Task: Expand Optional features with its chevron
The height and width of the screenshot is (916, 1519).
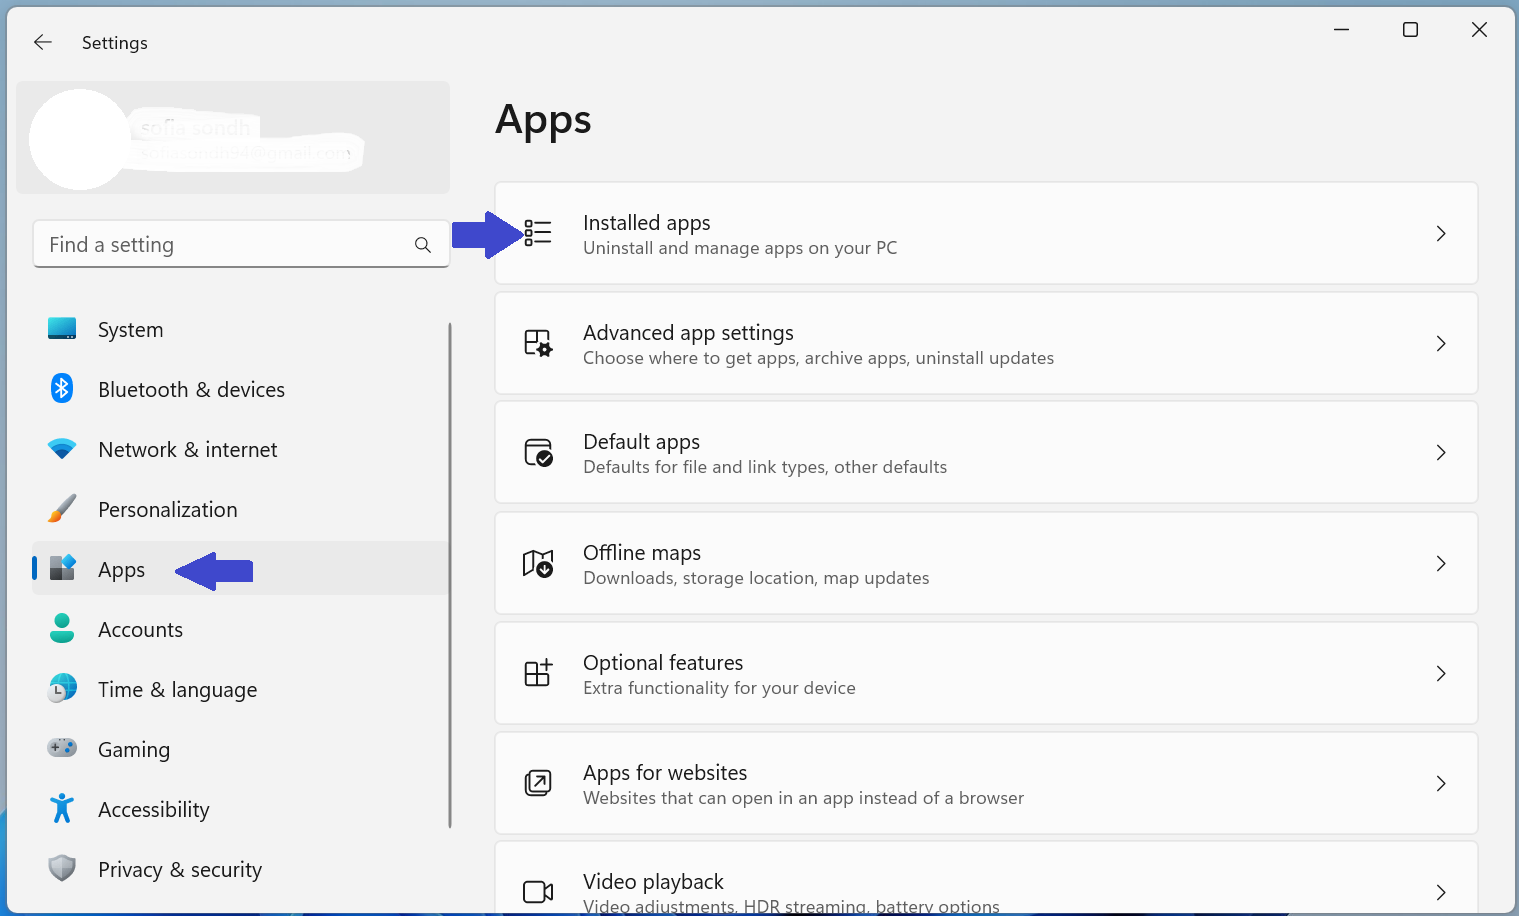Action: pos(1440,674)
